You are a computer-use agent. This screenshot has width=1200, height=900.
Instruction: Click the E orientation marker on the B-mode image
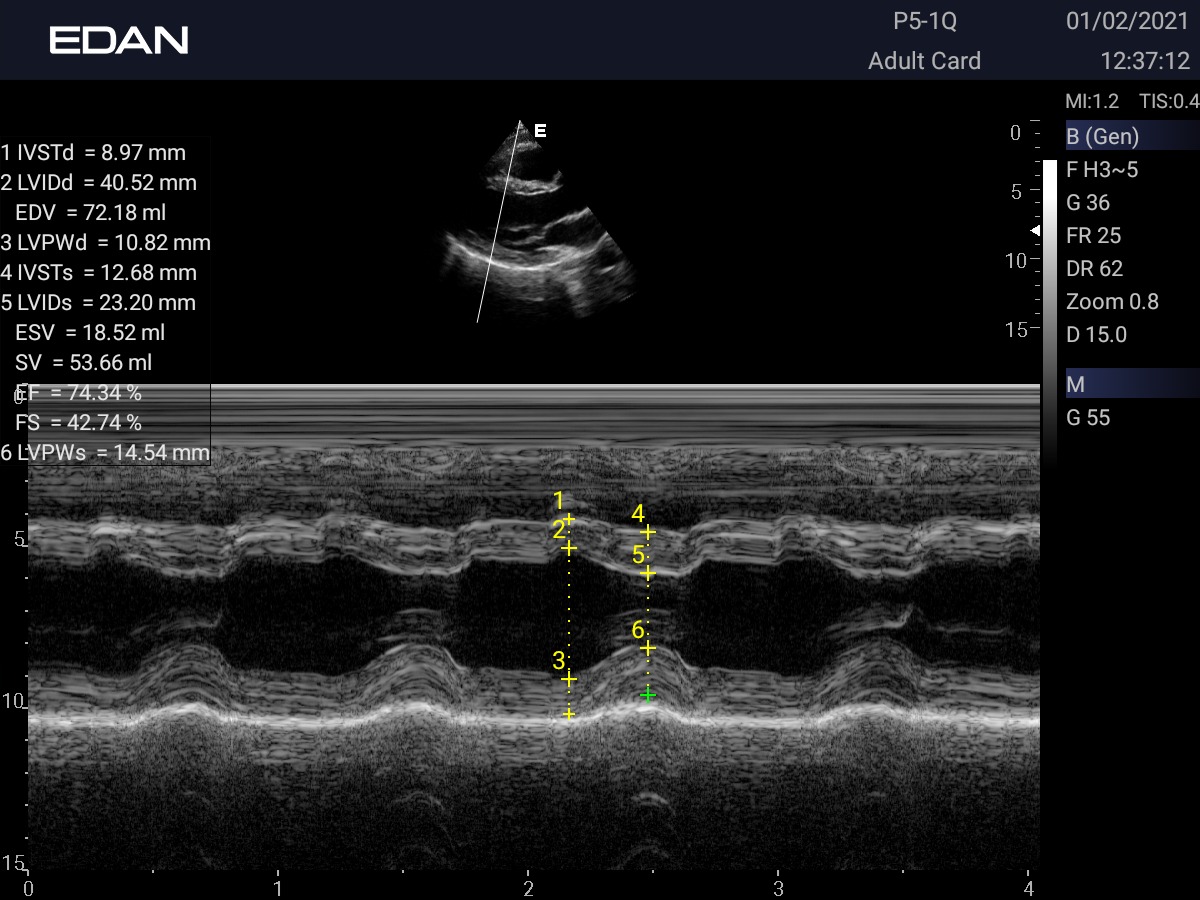540,131
